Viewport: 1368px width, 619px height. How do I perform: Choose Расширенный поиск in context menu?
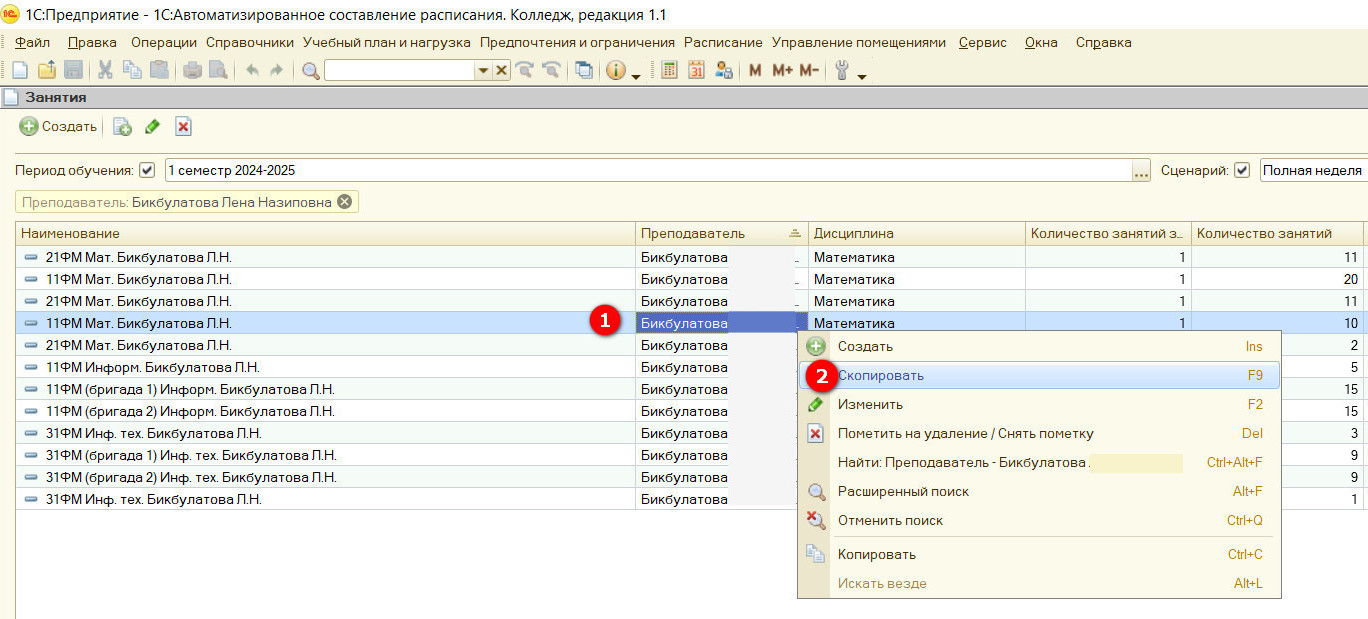tap(1039, 492)
